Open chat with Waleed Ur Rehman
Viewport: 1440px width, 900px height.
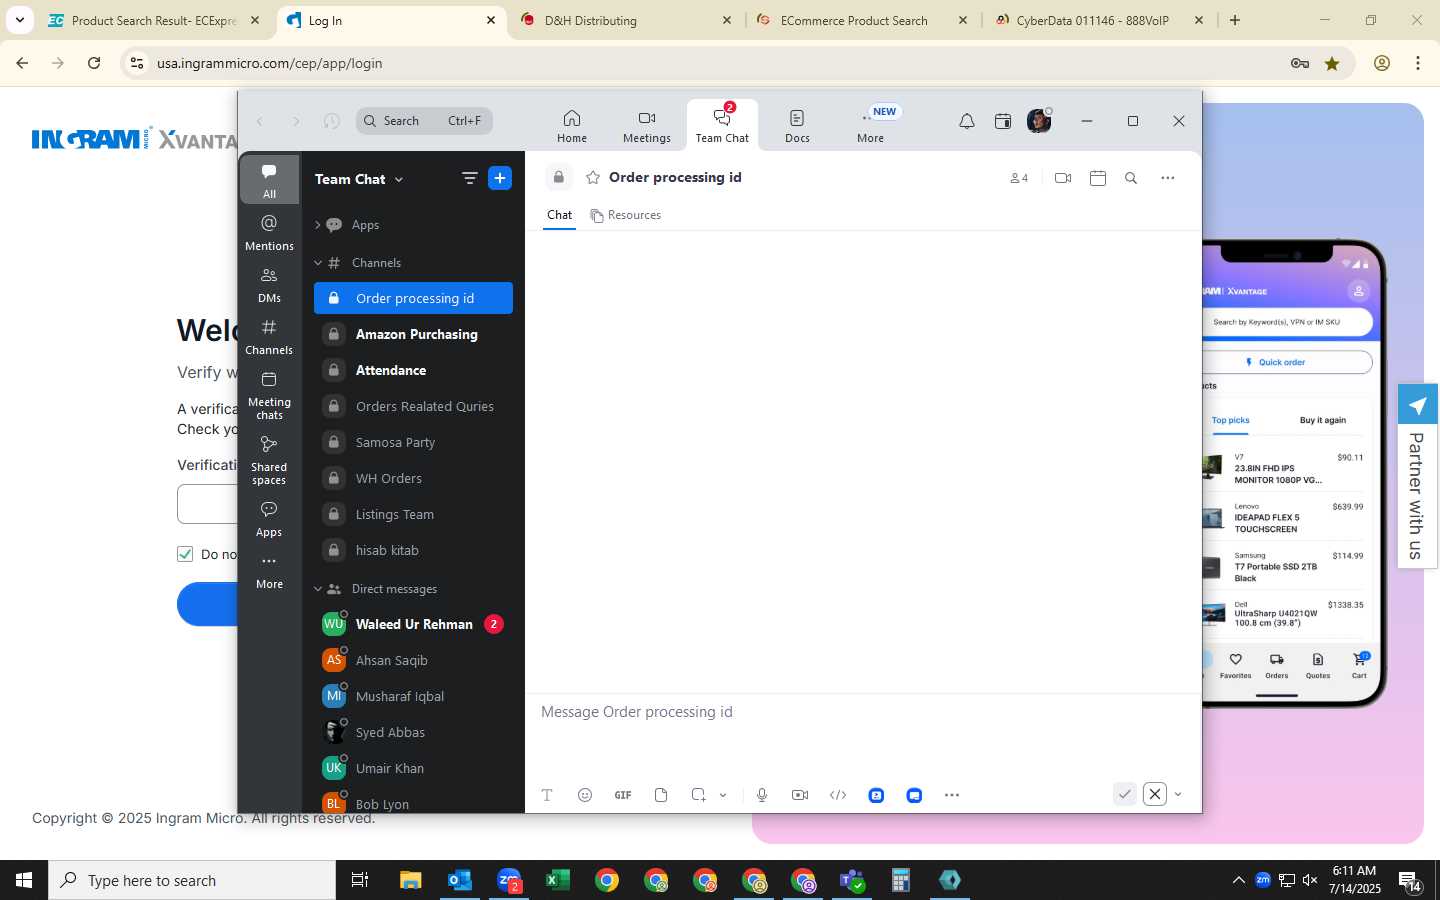[x=413, y=624]
